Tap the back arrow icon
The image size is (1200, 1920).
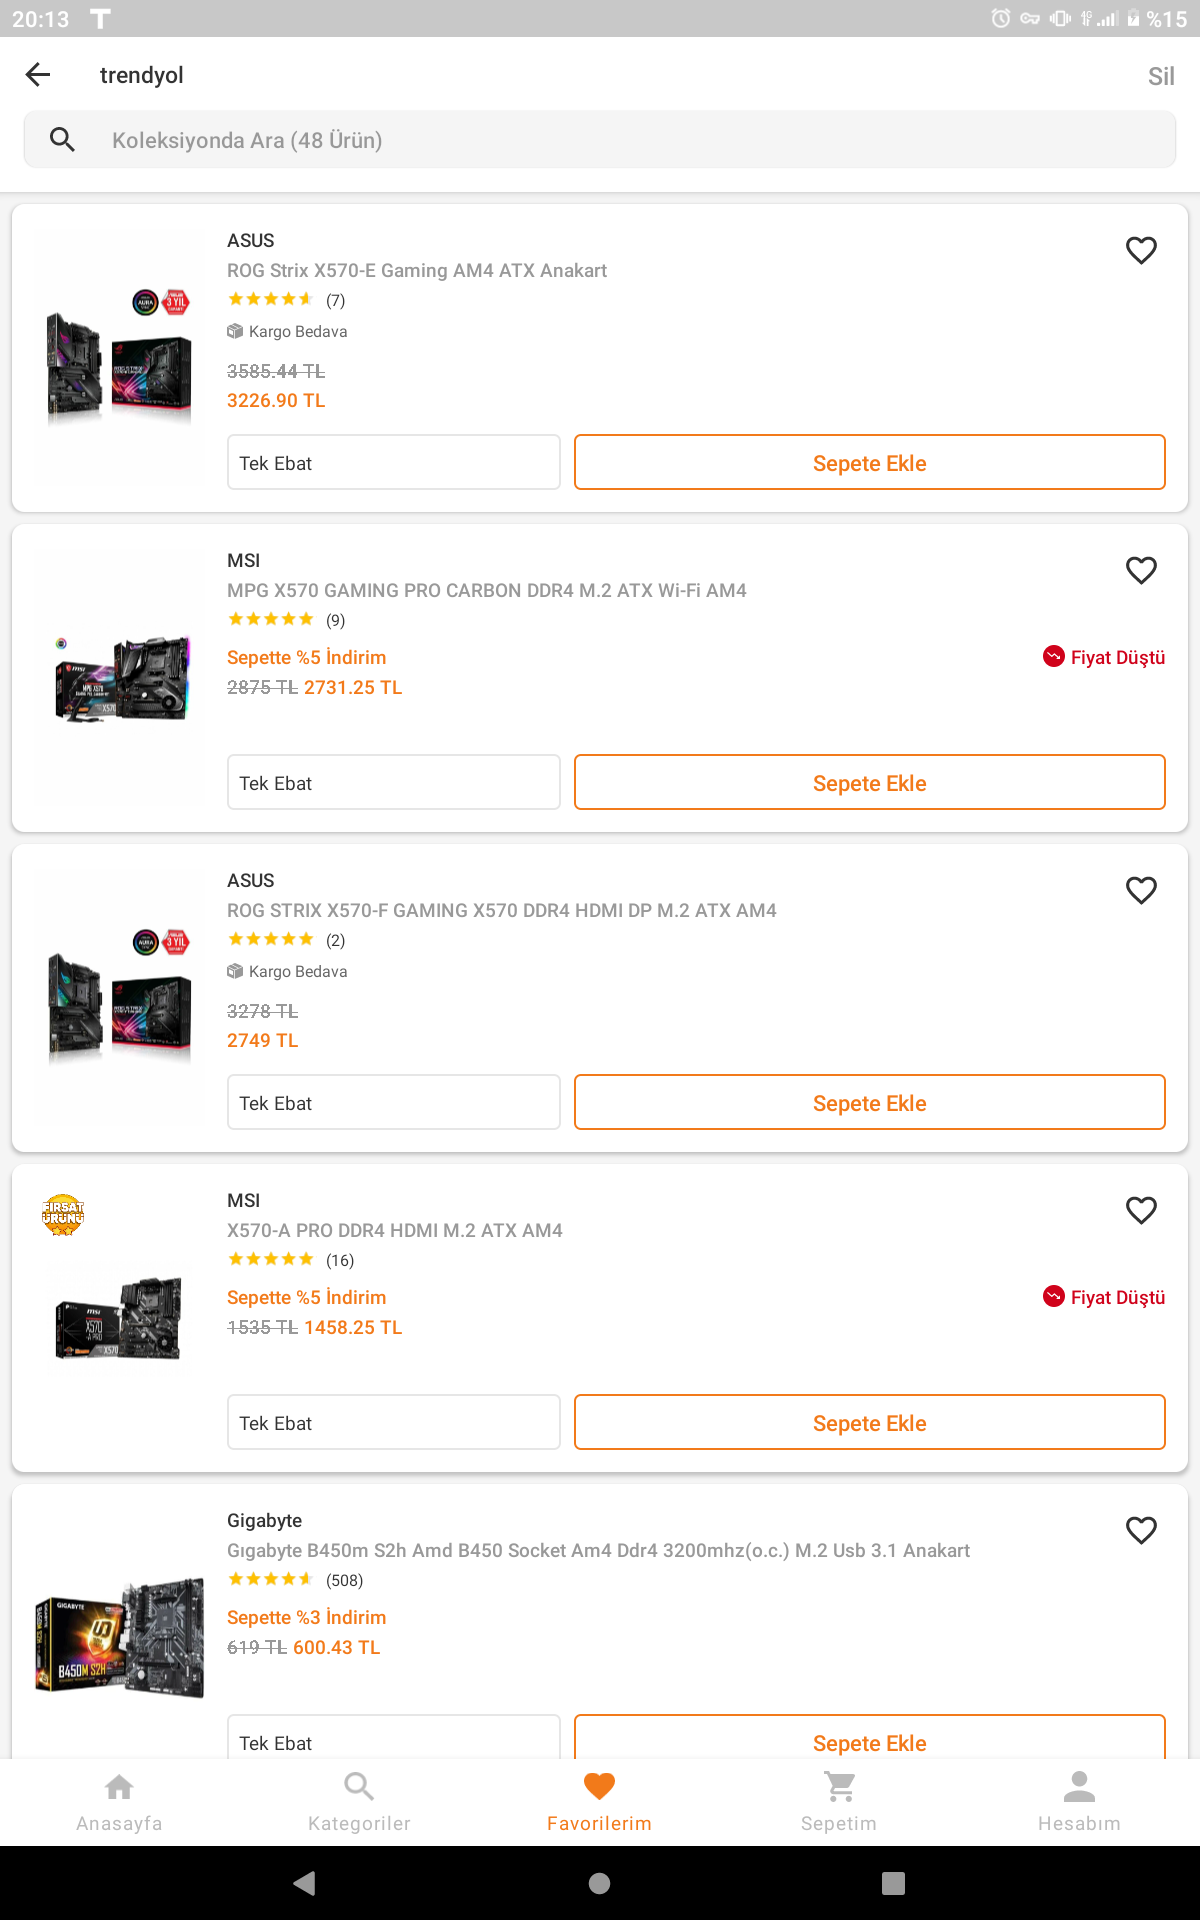38,75
